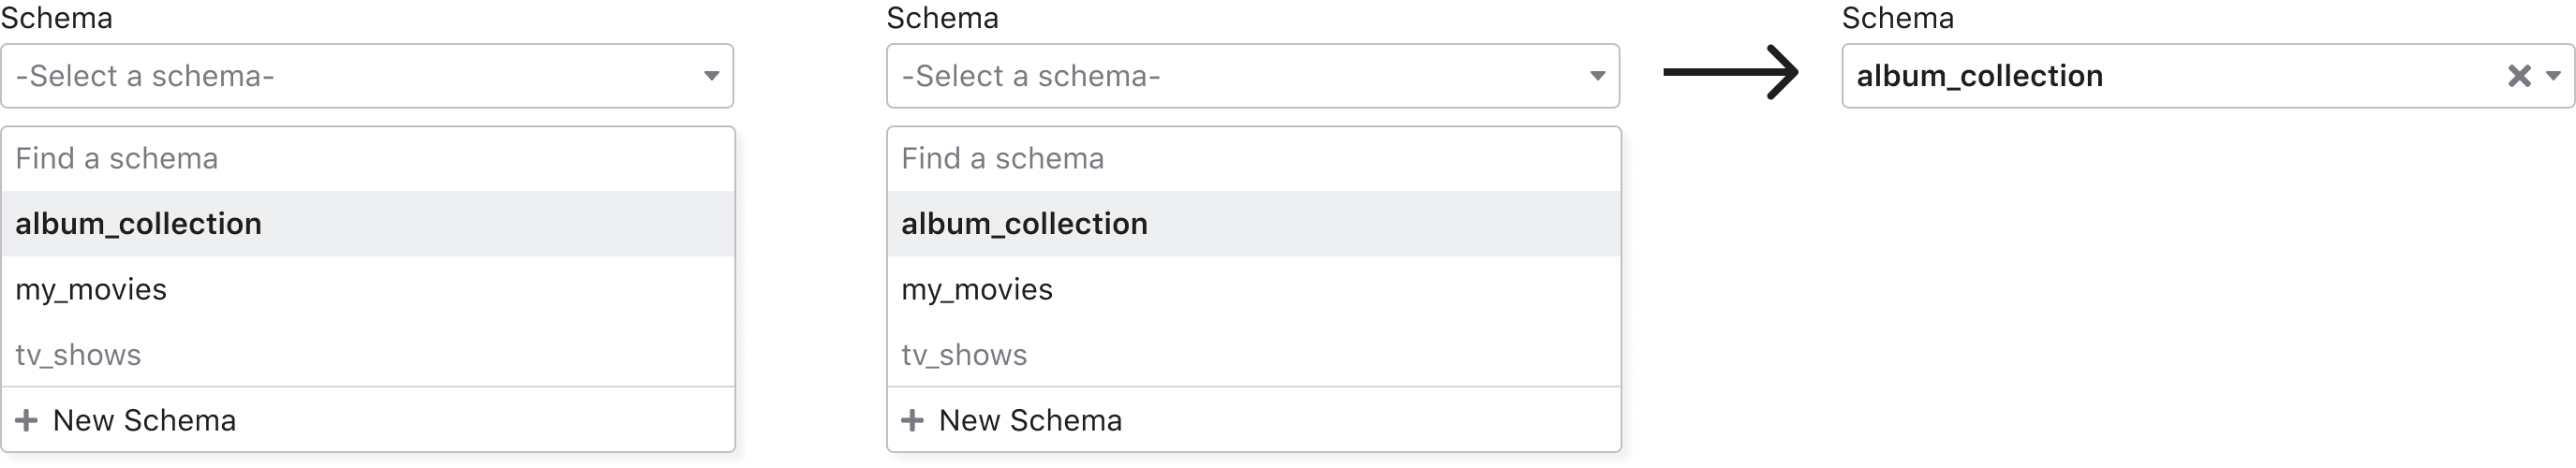Viewport: 2576px width, 468px height.
Task: Choose album_collection in the second schema list
Action: pyautogui.click(x=1254, y=224)
